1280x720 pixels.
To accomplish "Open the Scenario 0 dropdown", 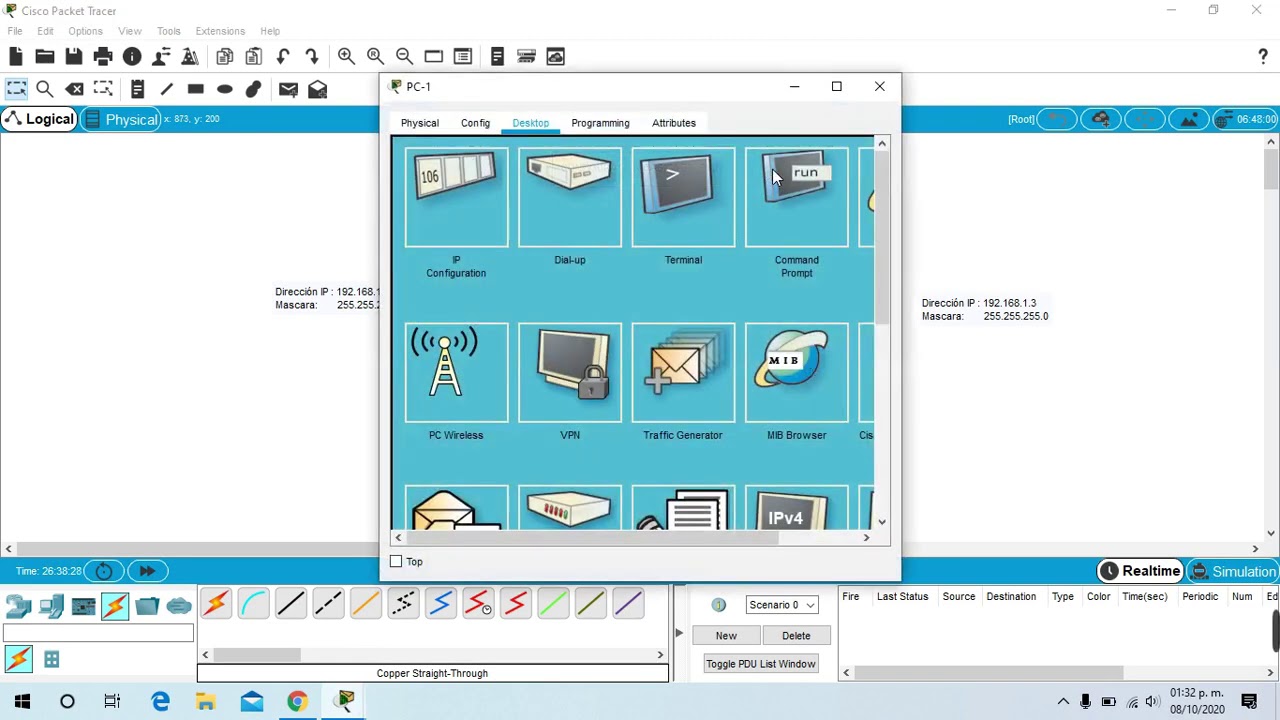I will pos(782,605).
